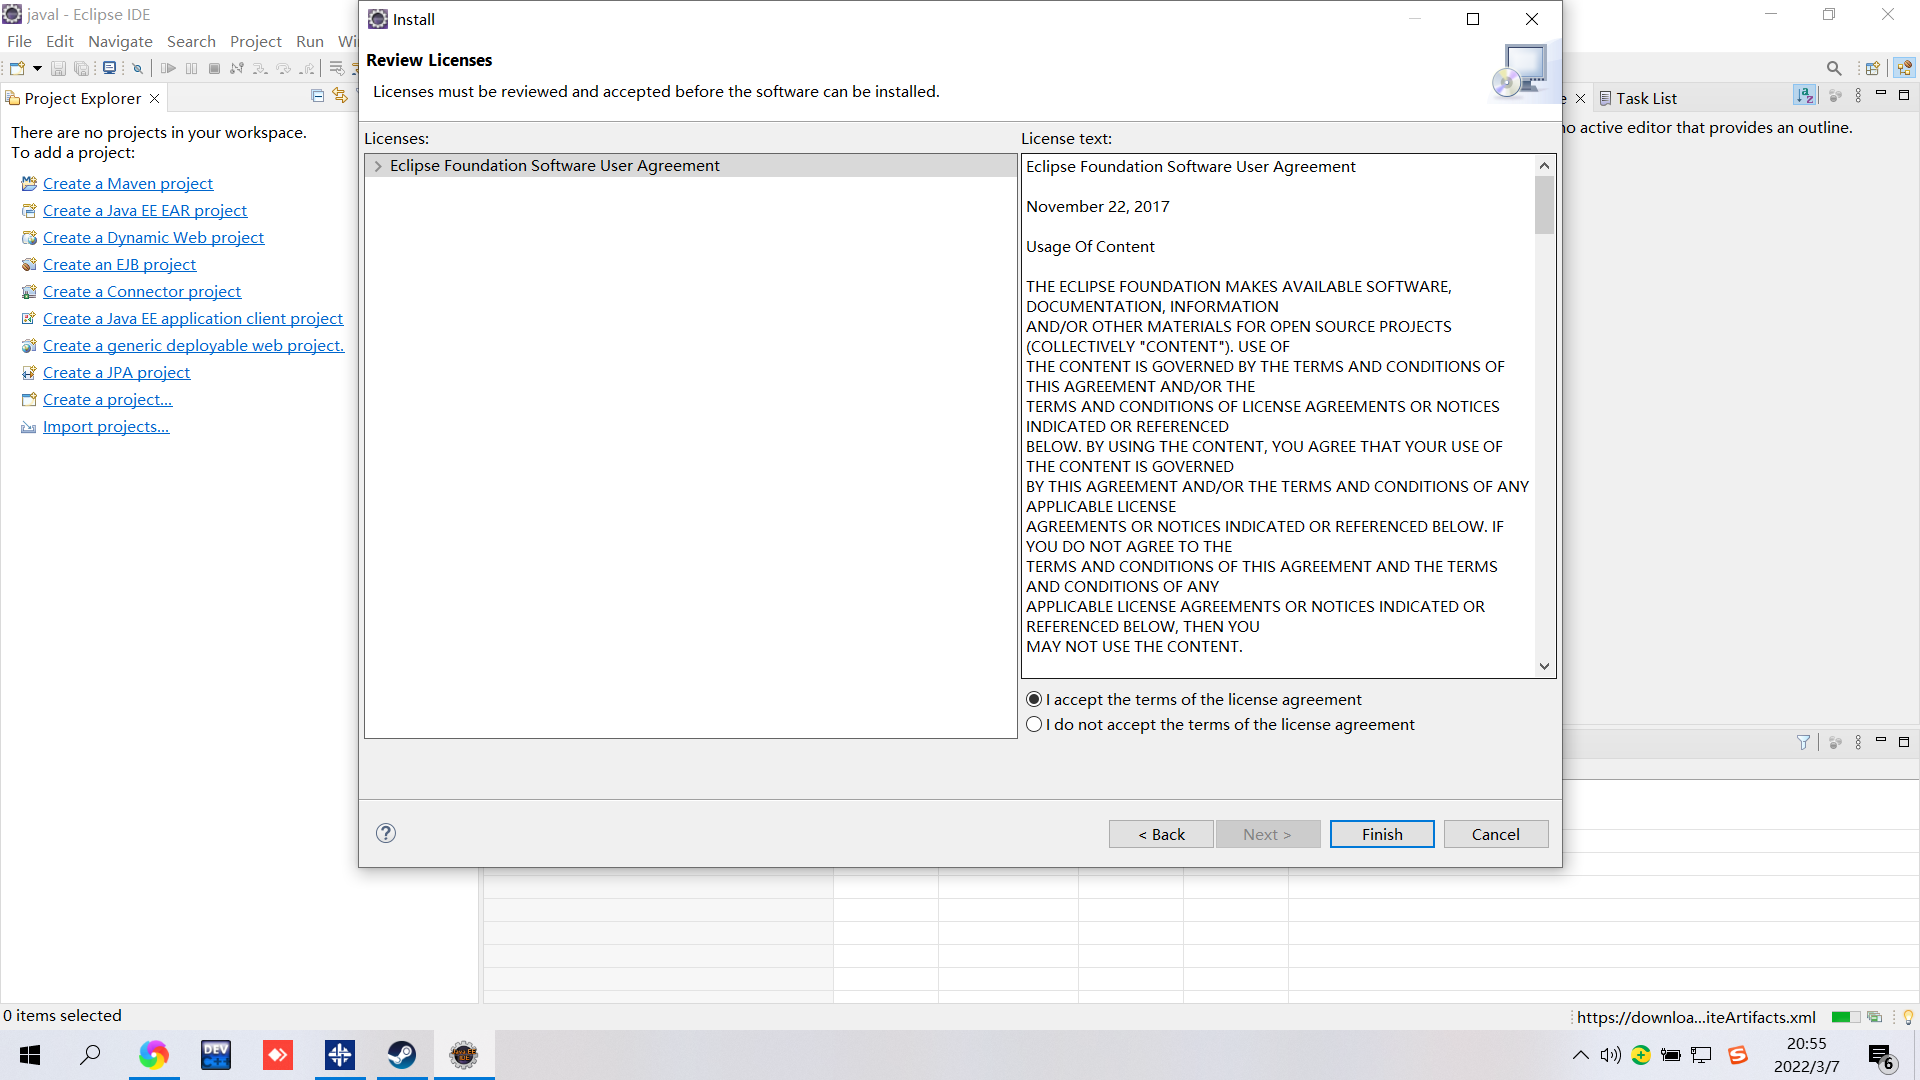Select I do not accept license terms
Screen dimensions: 1920x1080
click(x=1035, y=724)
